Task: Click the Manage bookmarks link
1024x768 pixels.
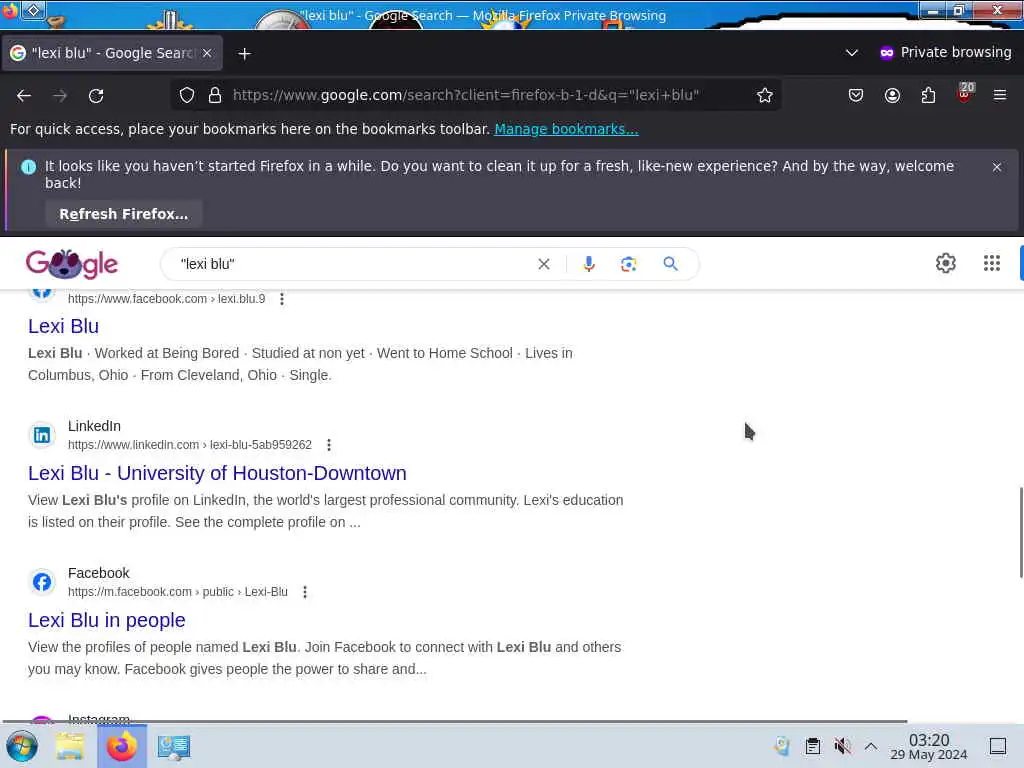Action: tap(566, 129)
